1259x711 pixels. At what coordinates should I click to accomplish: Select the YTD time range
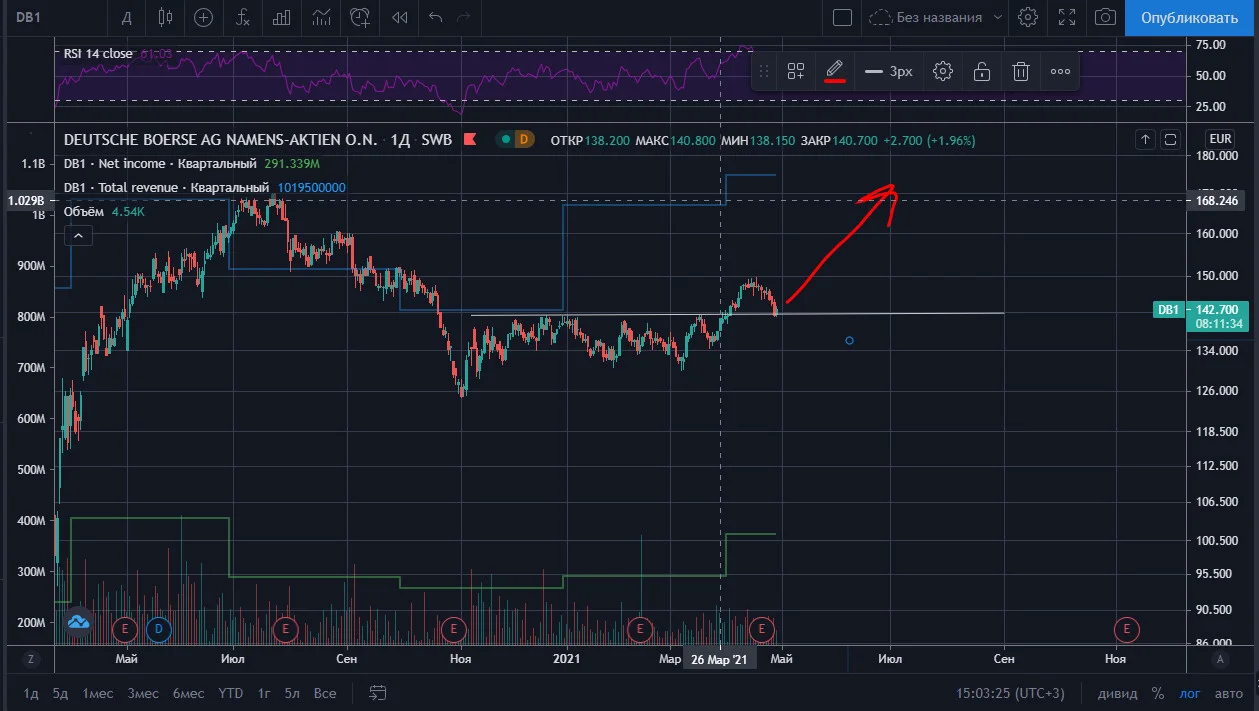[x=231, y=693]
